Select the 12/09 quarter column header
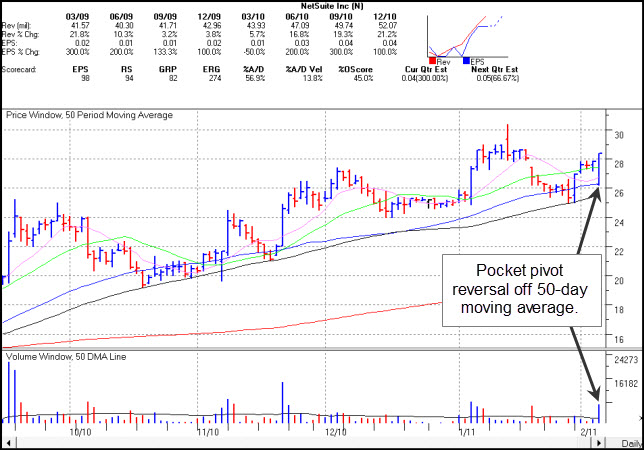Screen dimensions: 644x450 (x=209, y=16)
